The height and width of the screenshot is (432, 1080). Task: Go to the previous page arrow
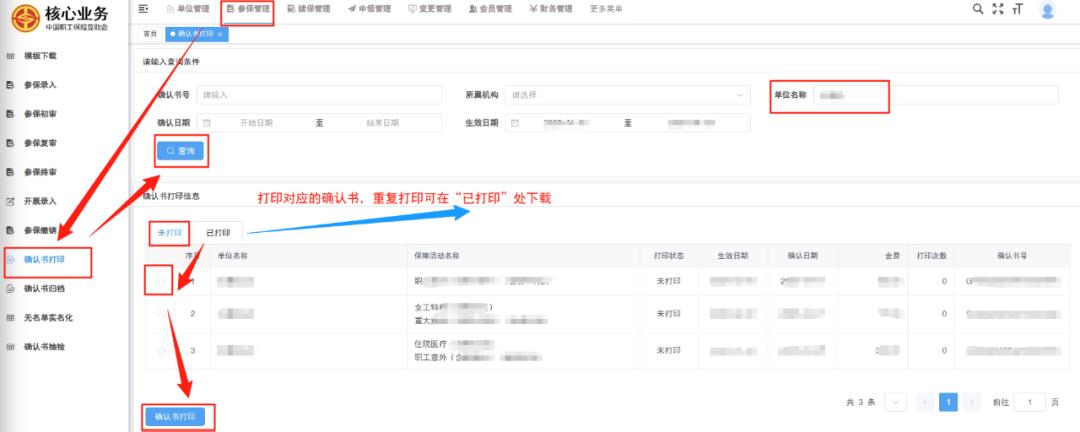926,402
